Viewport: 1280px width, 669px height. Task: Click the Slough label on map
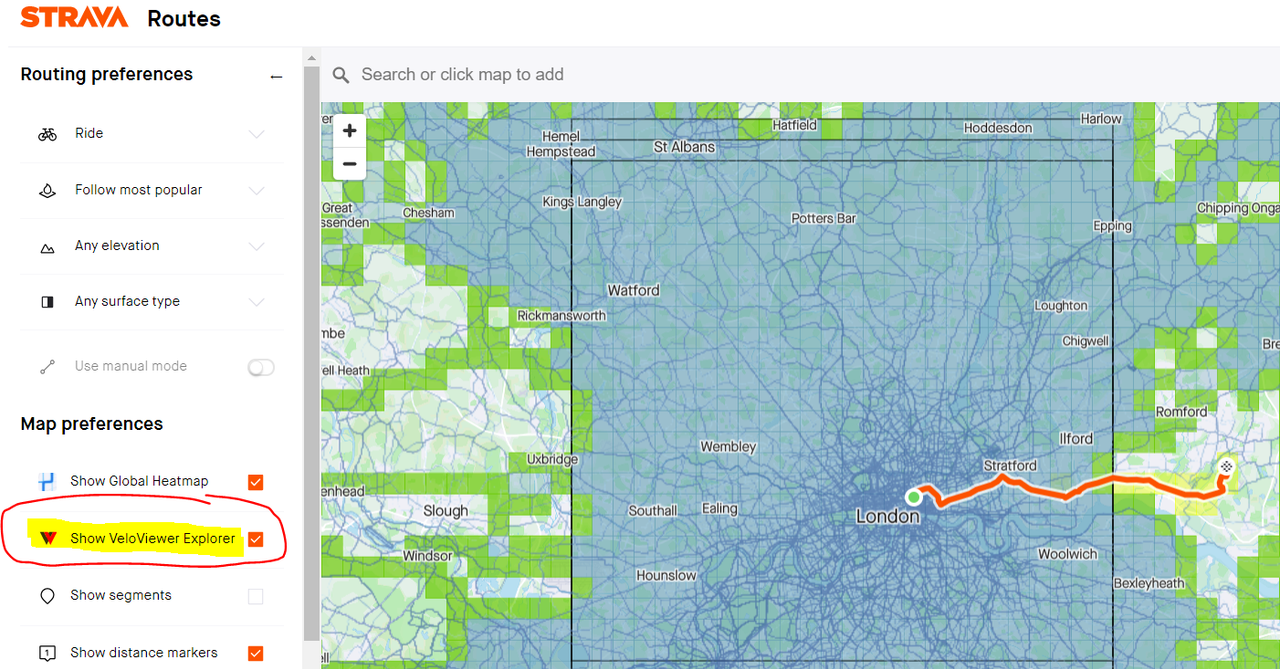[x=445, y=511]
